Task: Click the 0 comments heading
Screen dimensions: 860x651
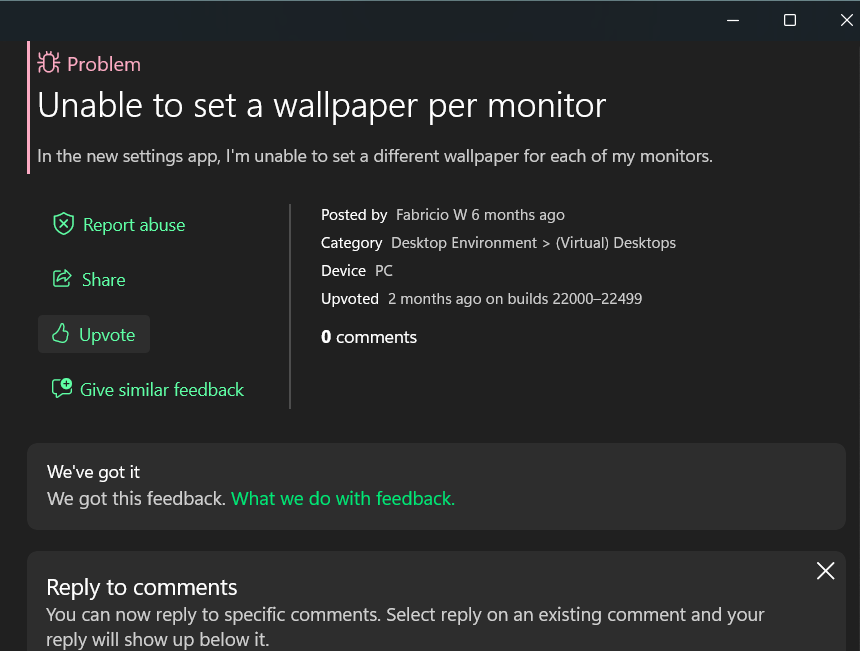Action: point(369,337)
